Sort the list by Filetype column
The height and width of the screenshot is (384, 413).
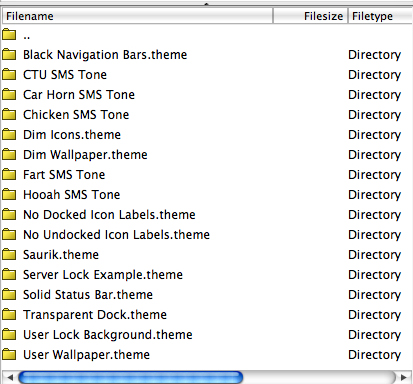pos(380,16)
